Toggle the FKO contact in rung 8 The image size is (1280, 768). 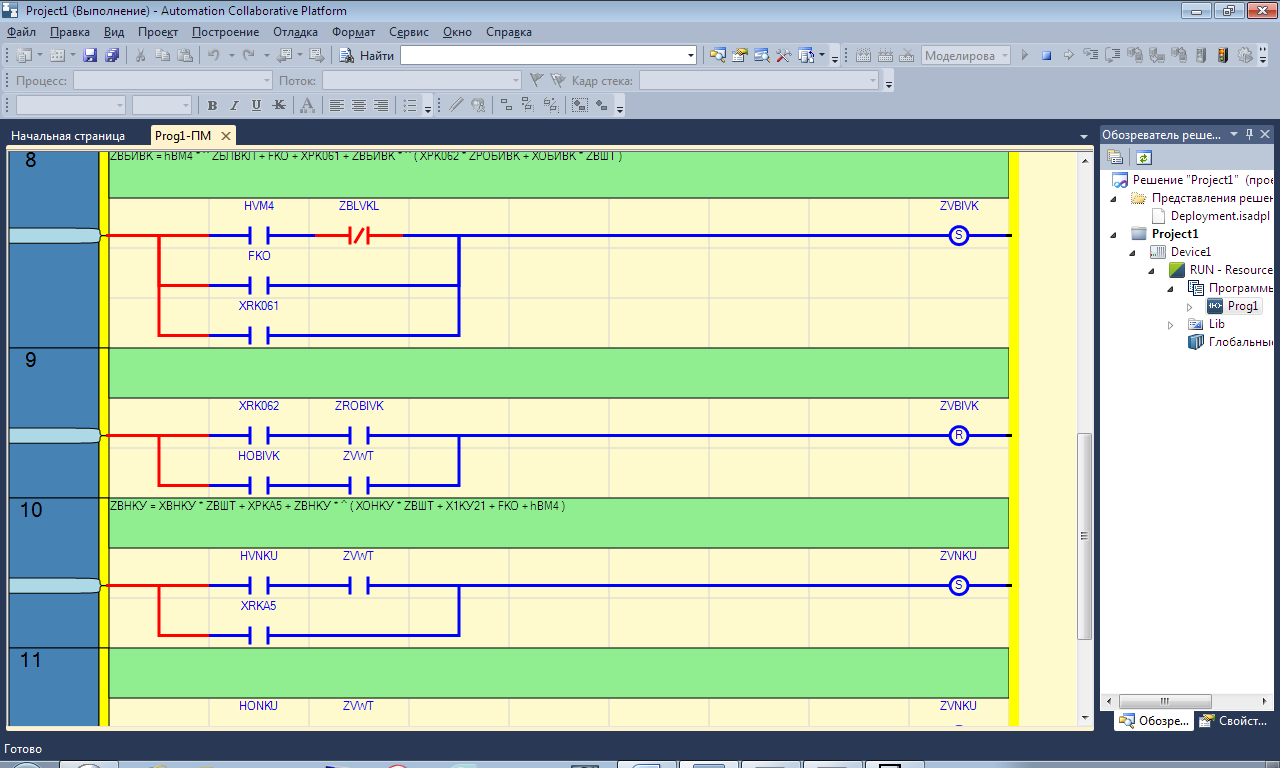point(259,286)
